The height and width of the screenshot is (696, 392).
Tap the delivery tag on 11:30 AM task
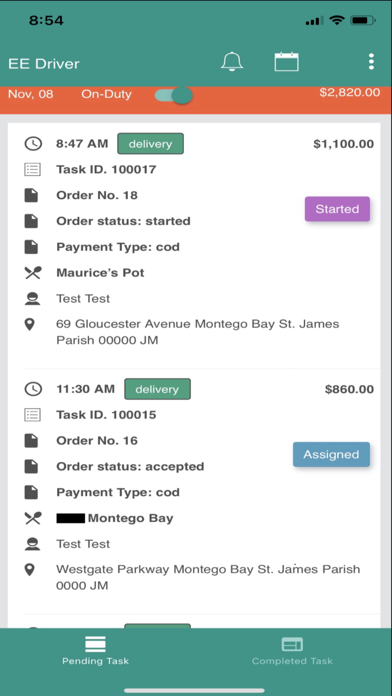[x=157, y=389]
